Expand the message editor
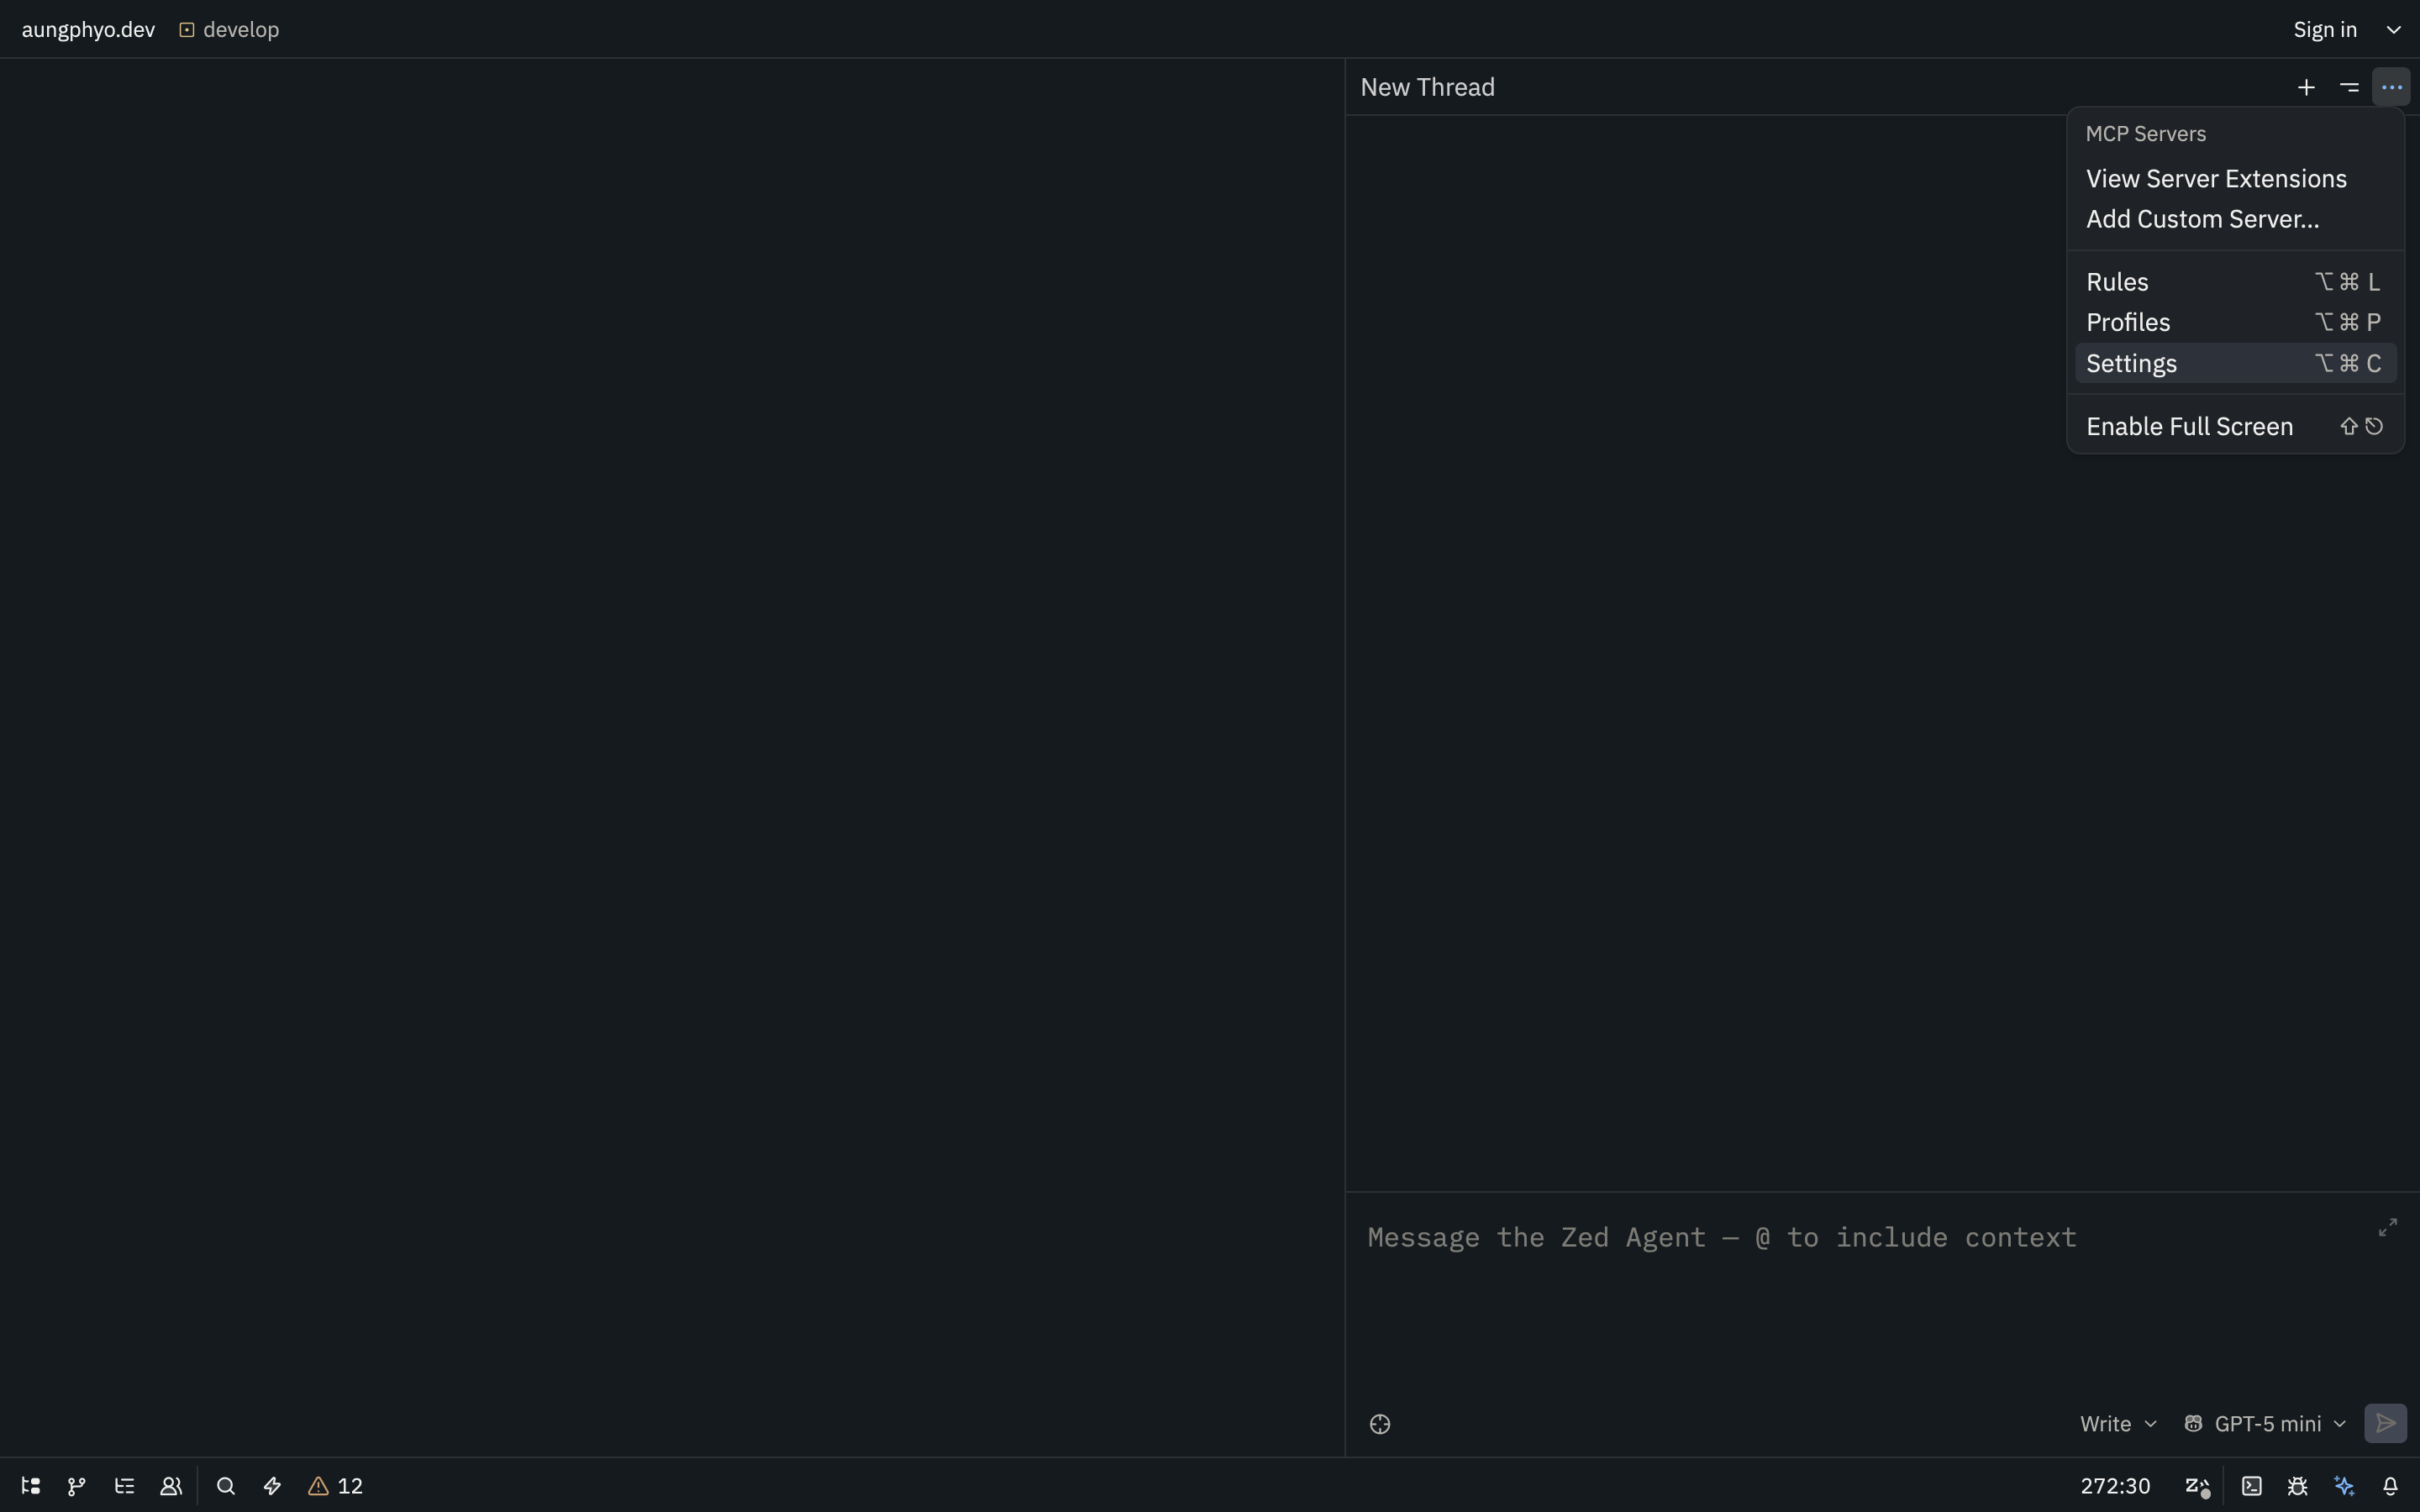This screenshot has height=1512, width=2420. point(2388,1227)
